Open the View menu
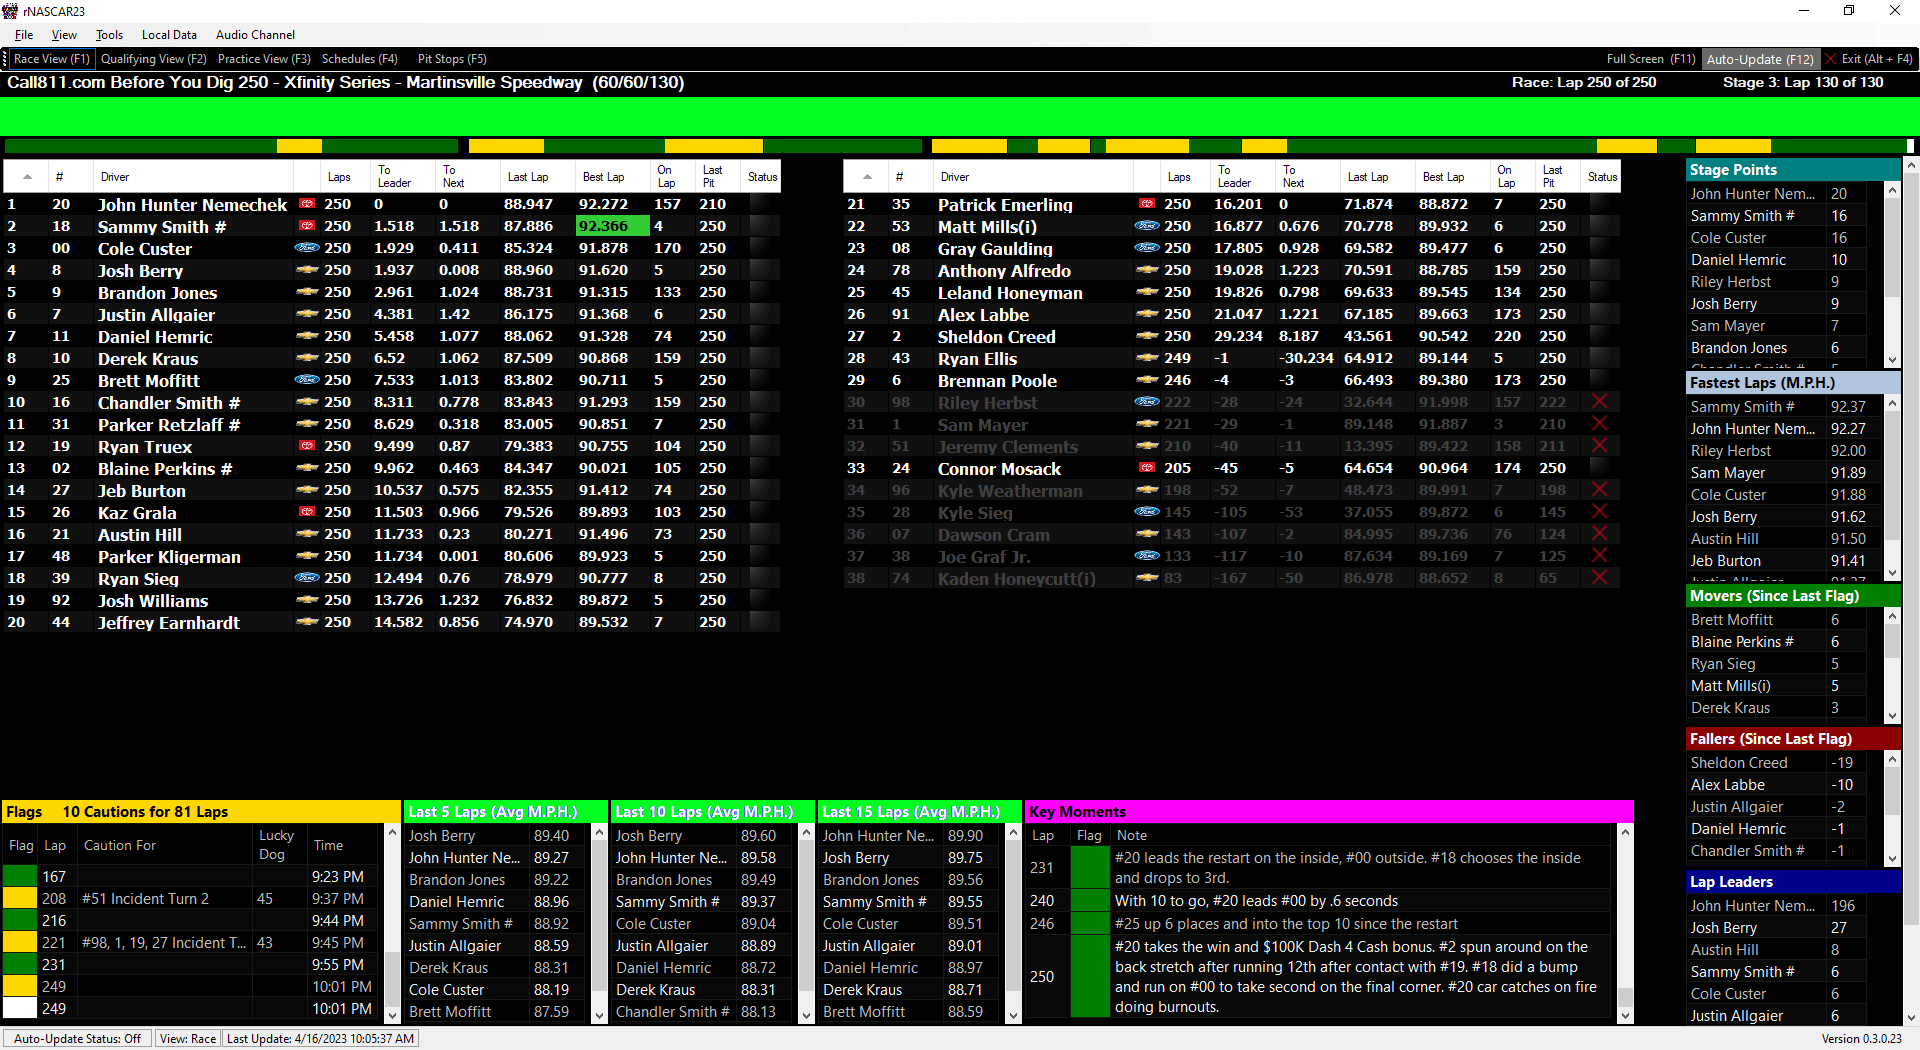 [x=64, y=35]
